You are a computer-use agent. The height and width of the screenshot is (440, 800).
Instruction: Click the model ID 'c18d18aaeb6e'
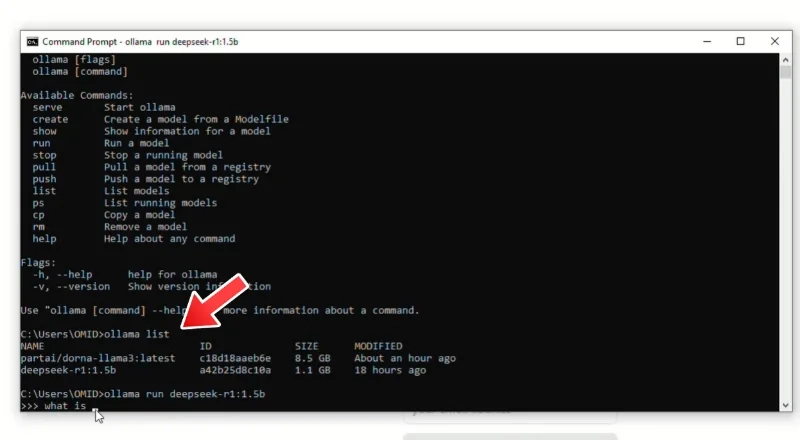(x=235, y=358)
